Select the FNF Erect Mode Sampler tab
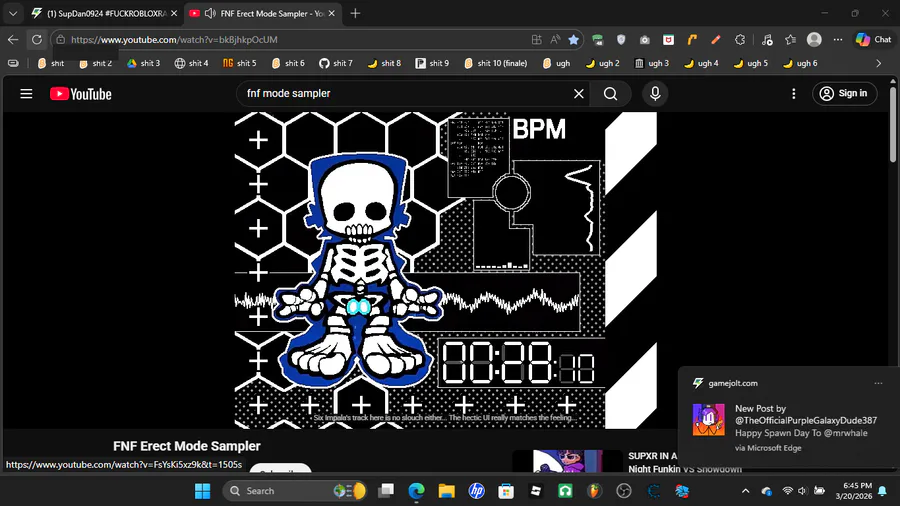This screenshot has height=506, width=900. 265,13
